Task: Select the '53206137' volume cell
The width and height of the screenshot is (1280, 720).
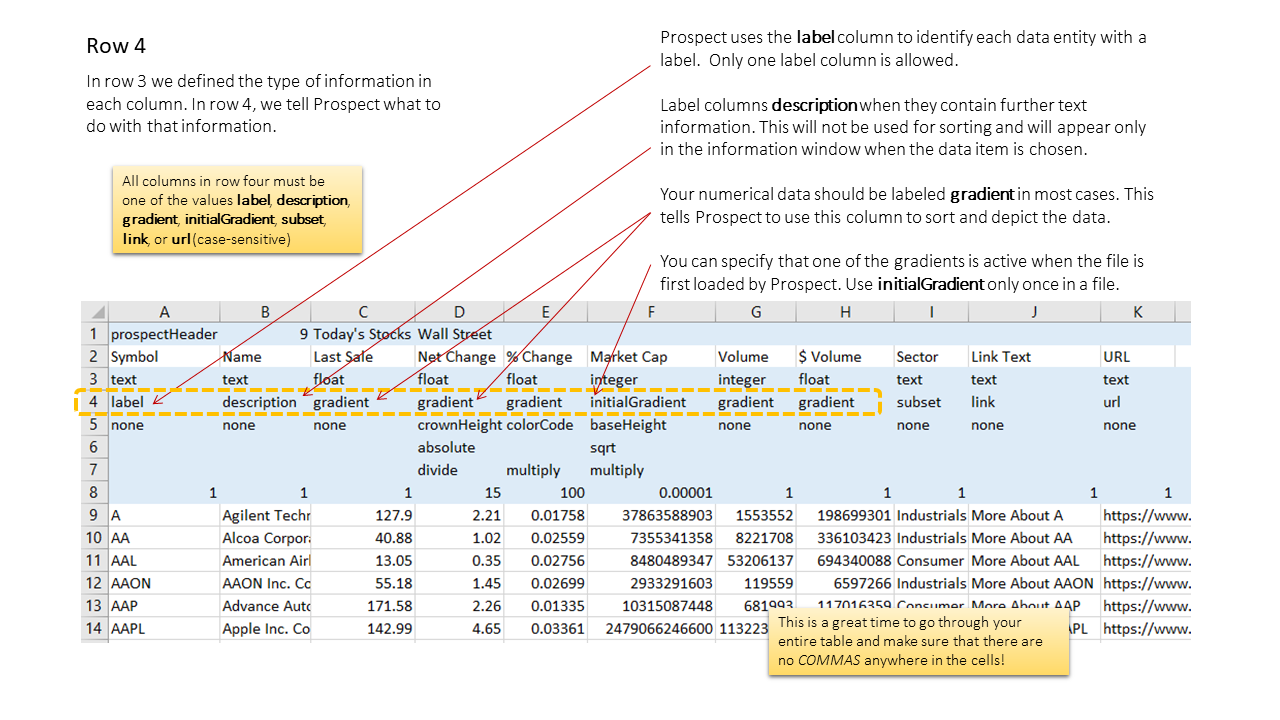Action: 756,561
